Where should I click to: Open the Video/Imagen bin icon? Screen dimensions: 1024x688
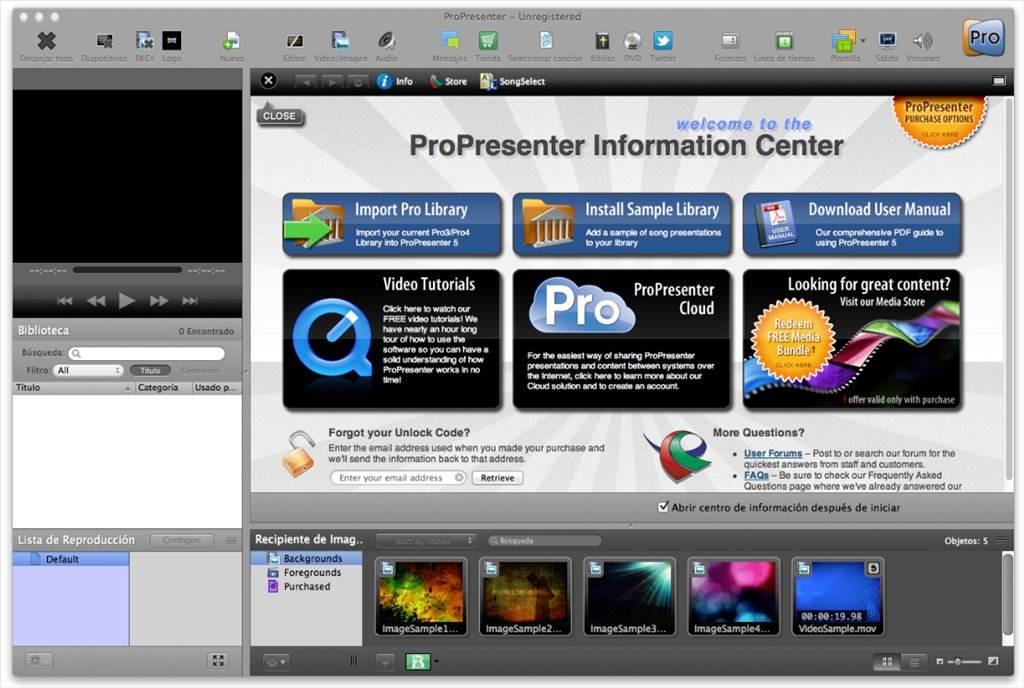coord(340,41)
